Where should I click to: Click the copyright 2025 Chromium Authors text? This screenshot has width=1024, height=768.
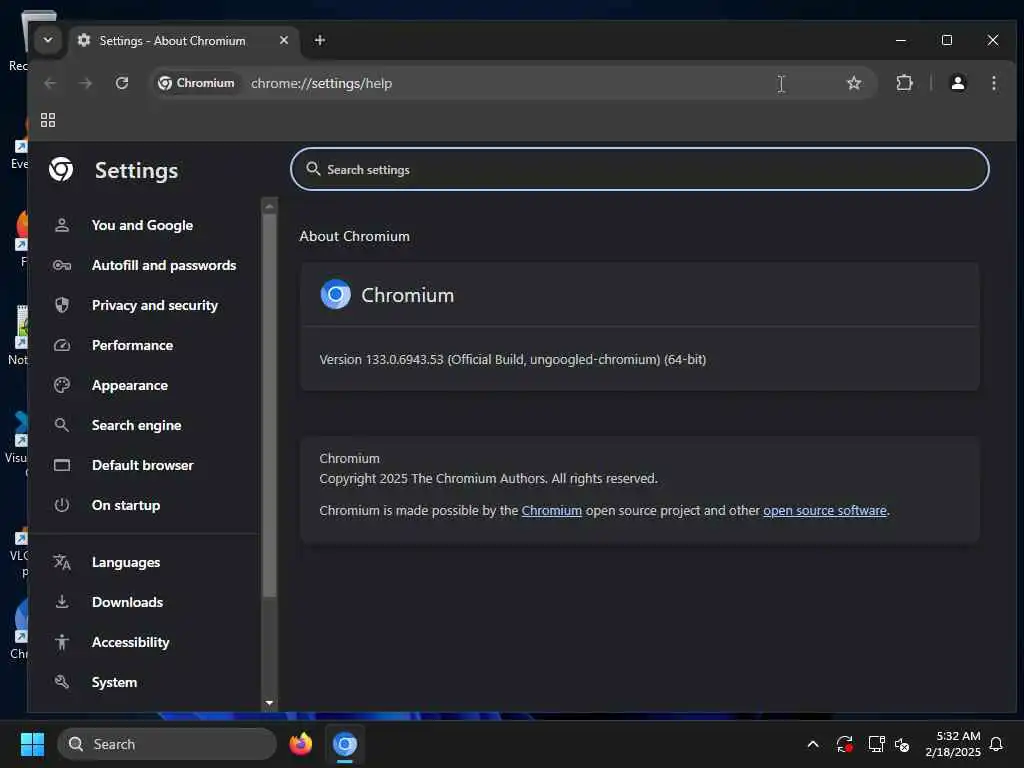click(x=488, y=479)
